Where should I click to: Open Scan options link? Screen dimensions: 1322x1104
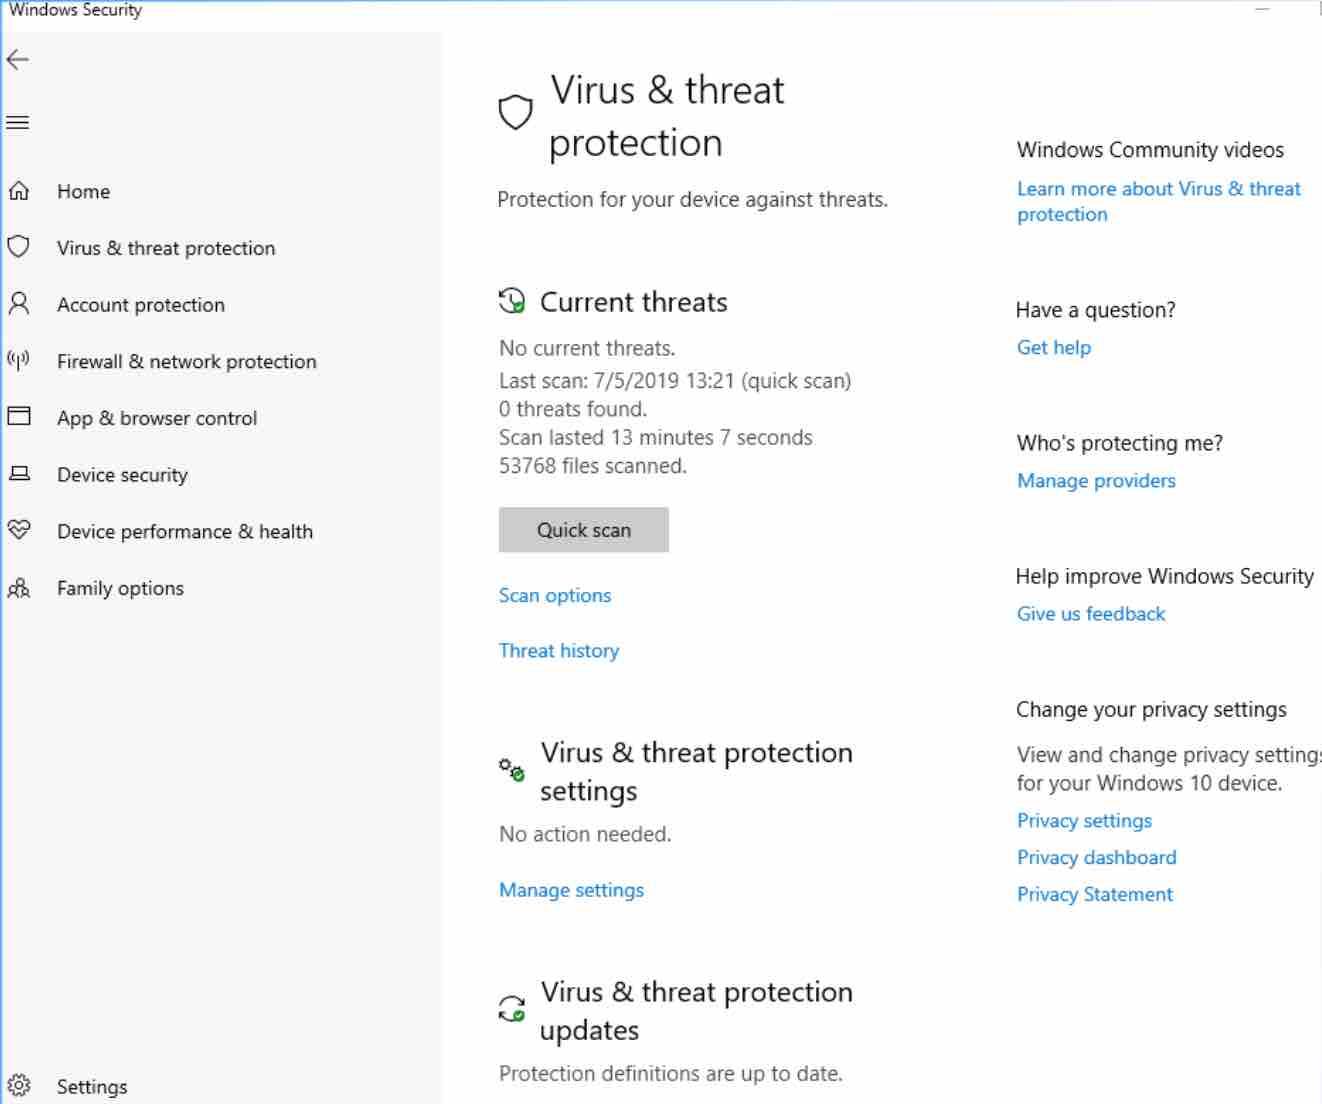[x=555, y=596]
